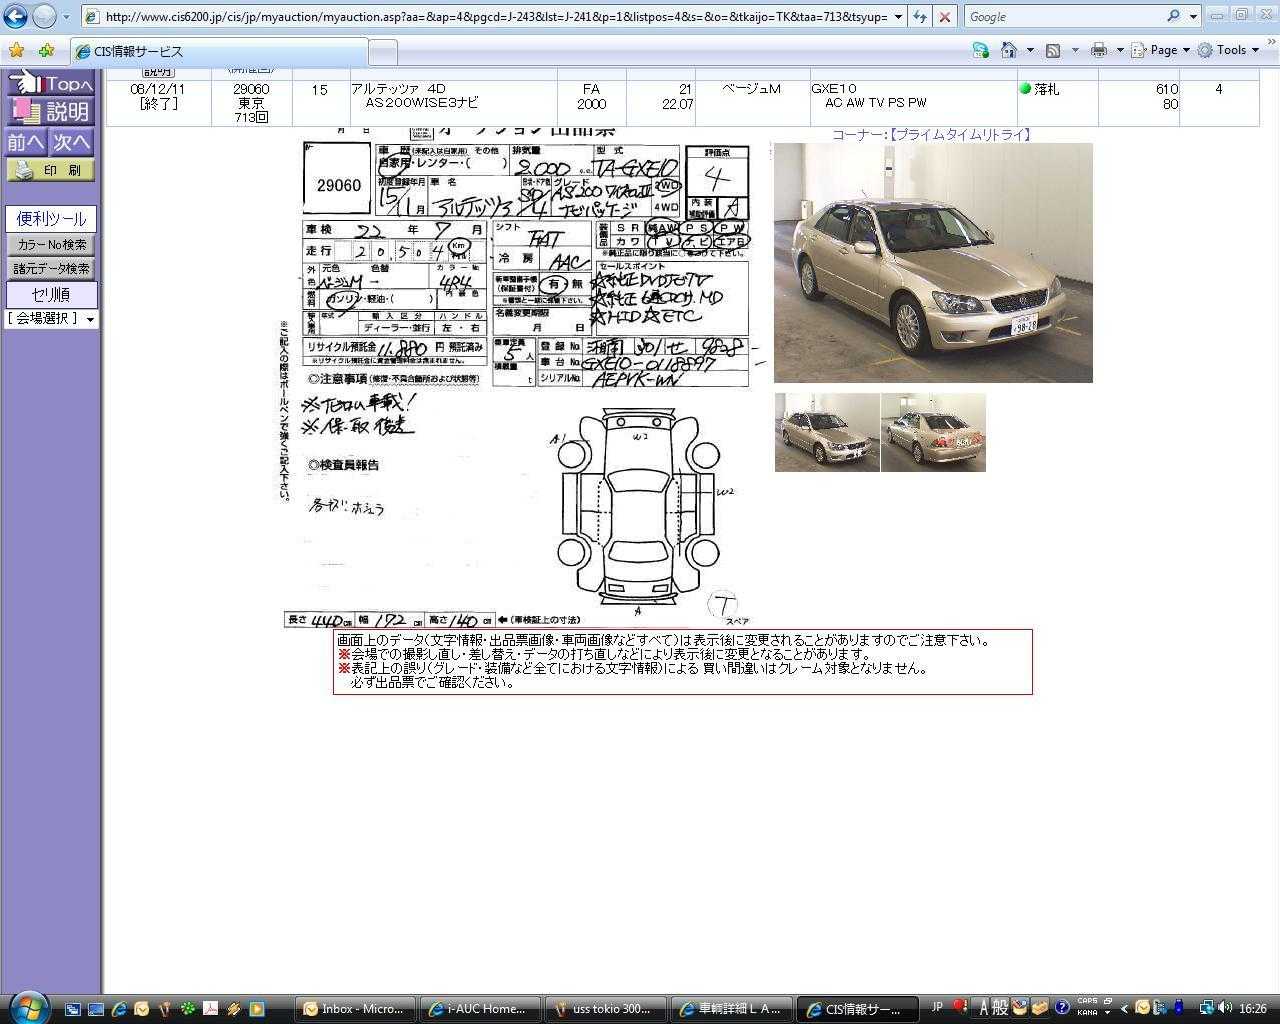Click the Print icon in command bar
This screenshot has width=1280, height=1024.
tap(1099, 50)
